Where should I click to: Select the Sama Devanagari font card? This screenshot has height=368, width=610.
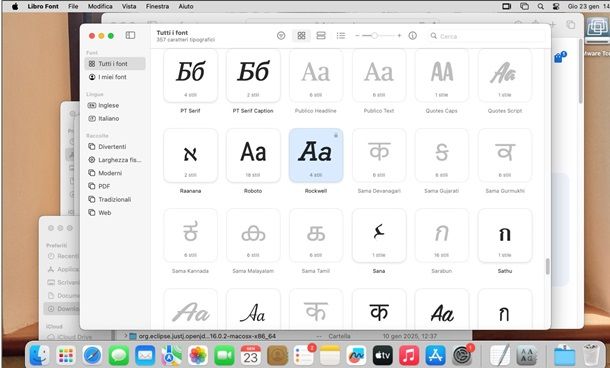[379, 156]
